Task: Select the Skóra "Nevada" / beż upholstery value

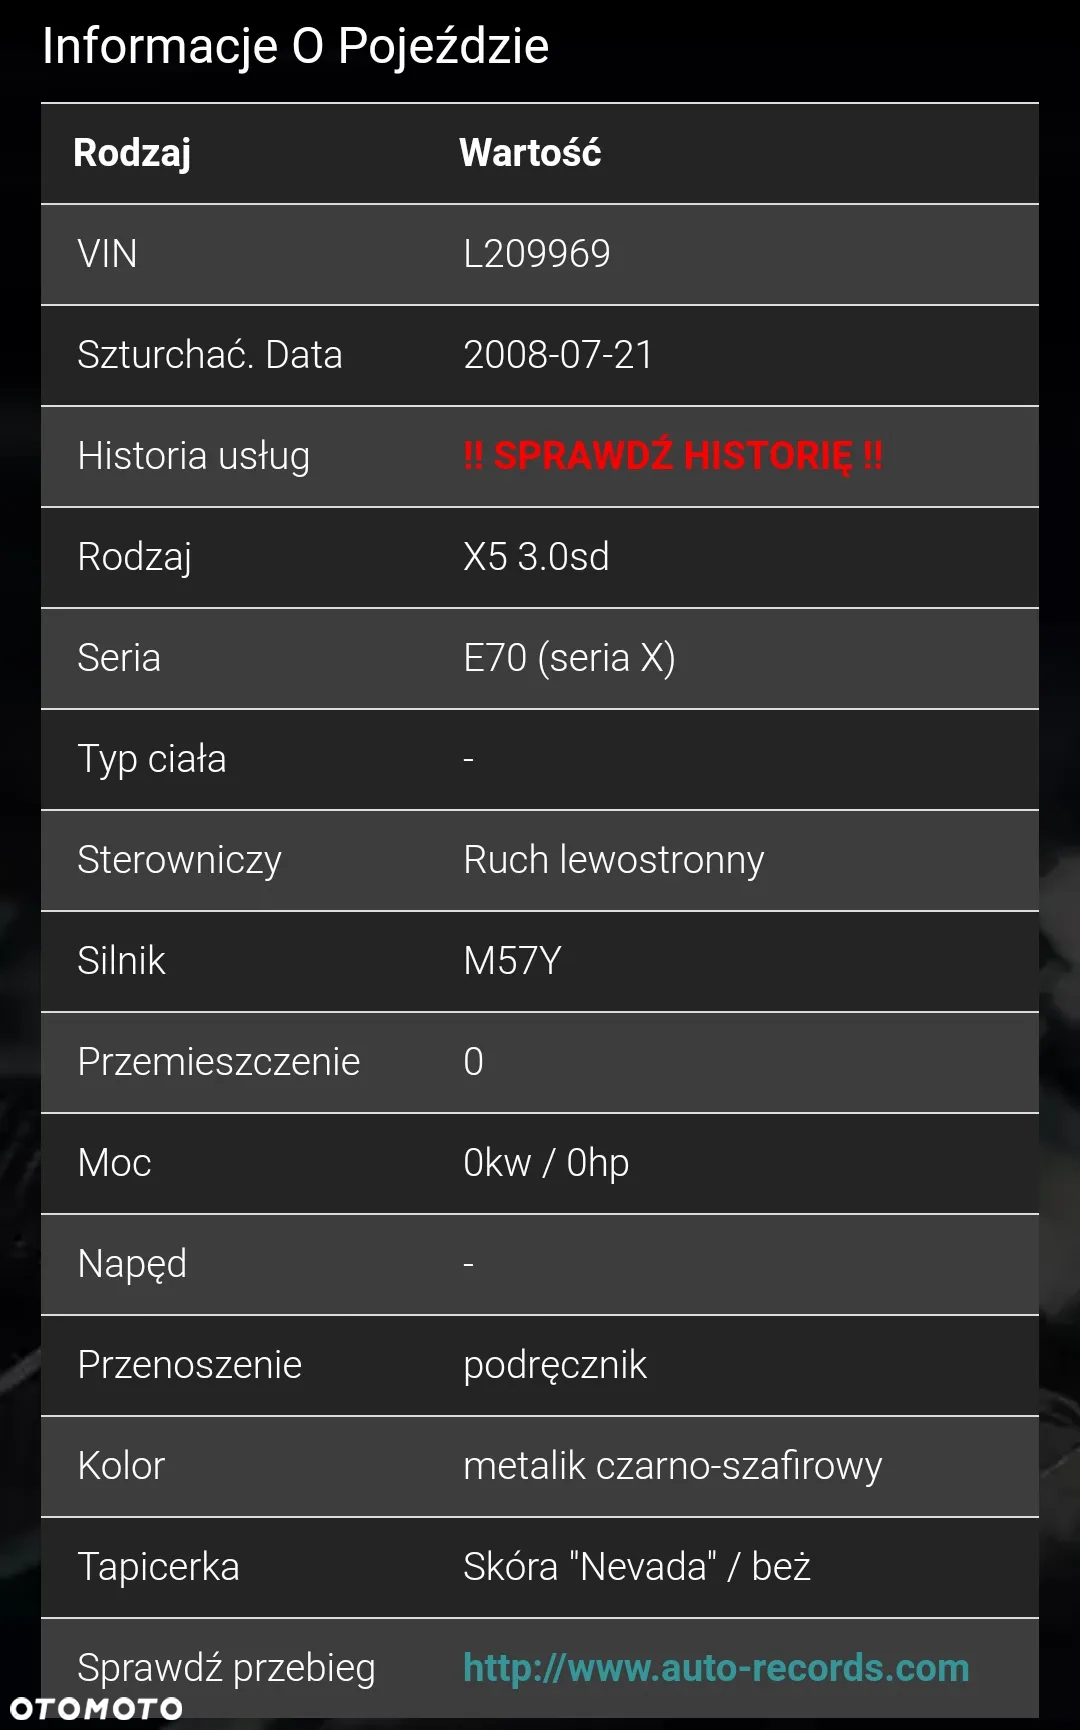Action: (x=637, y=1567)
